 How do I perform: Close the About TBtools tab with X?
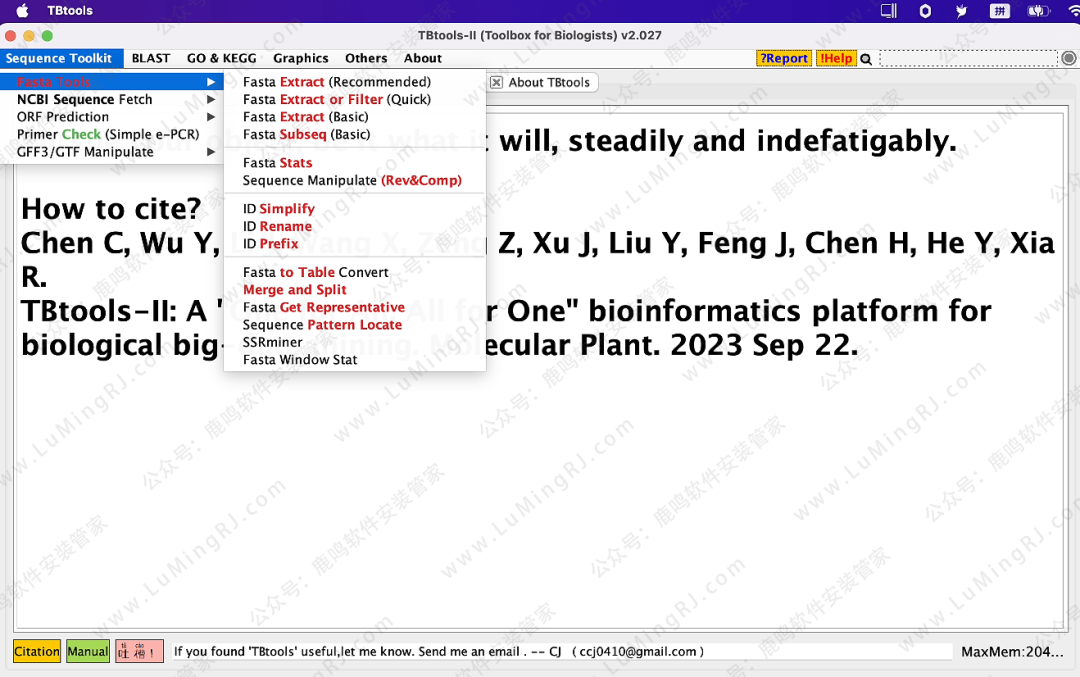(496, 82)
